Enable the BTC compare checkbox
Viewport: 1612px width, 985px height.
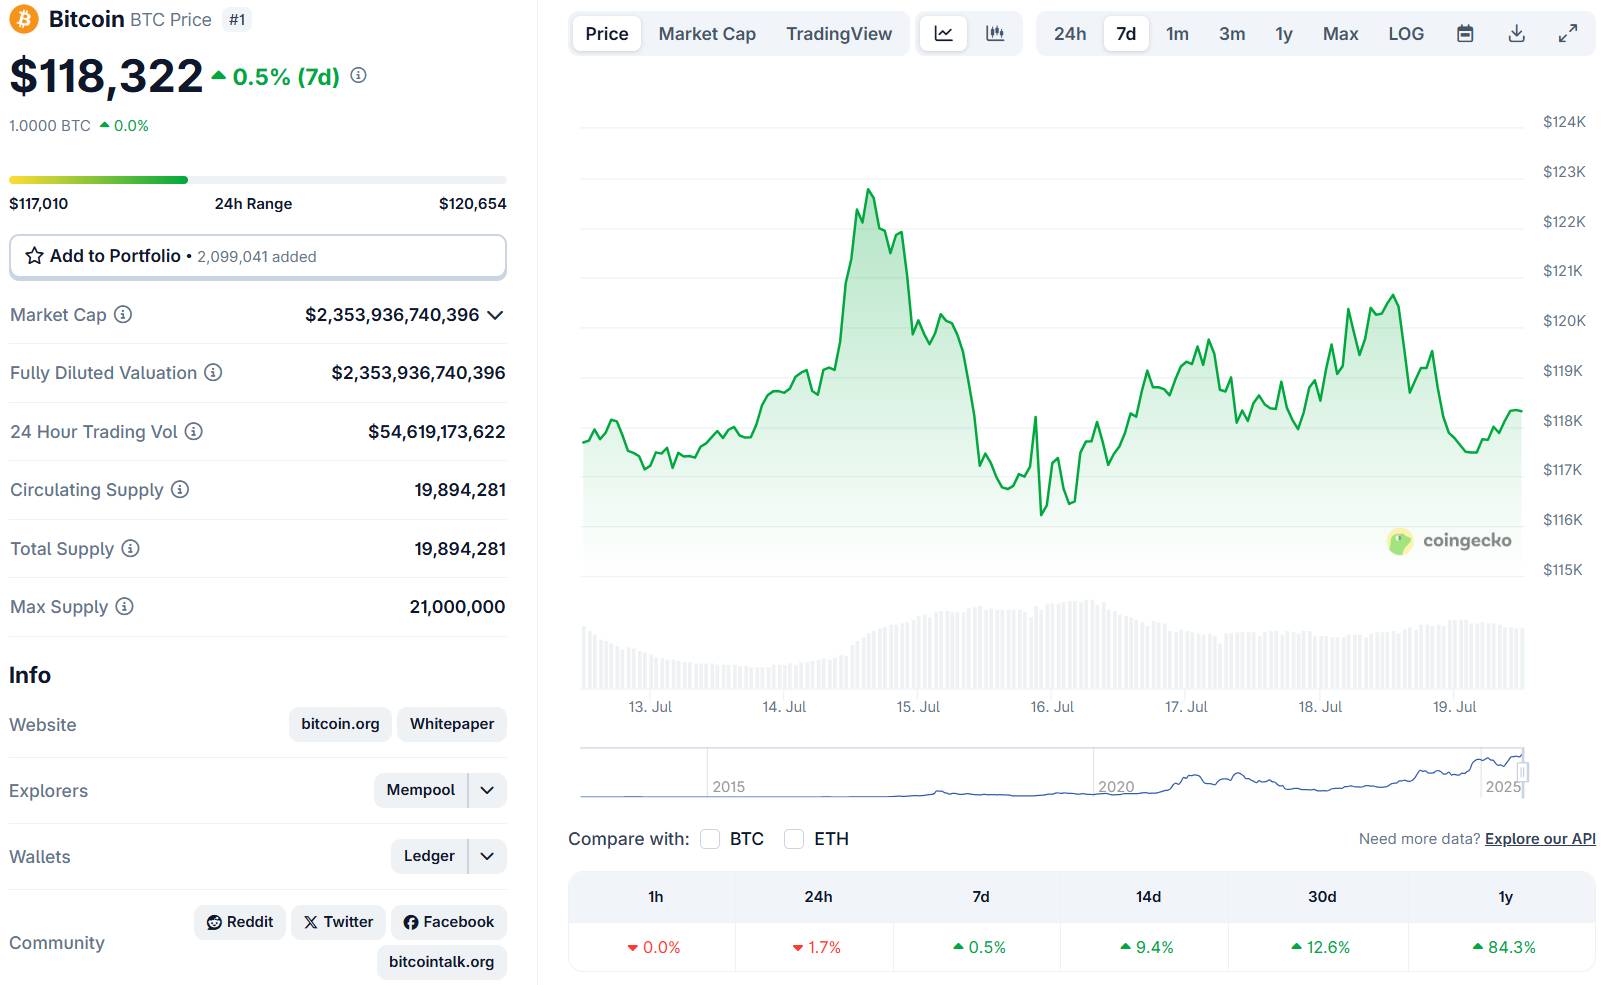pyautogui.click(x=710, y=839)
